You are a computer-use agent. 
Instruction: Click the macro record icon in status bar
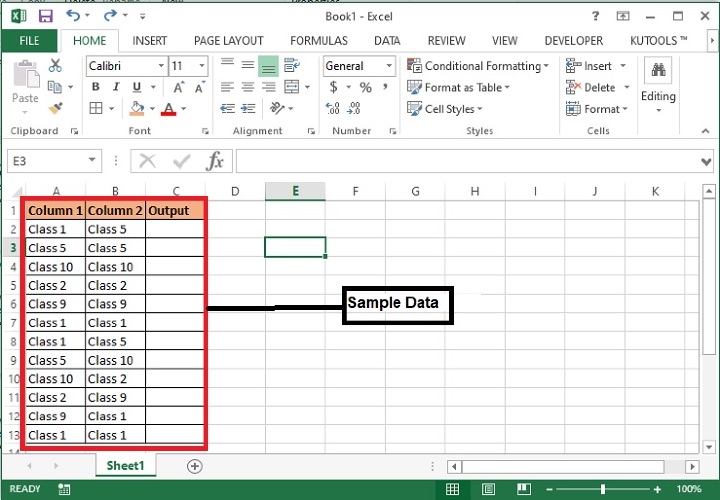click(x=64, y=489)
